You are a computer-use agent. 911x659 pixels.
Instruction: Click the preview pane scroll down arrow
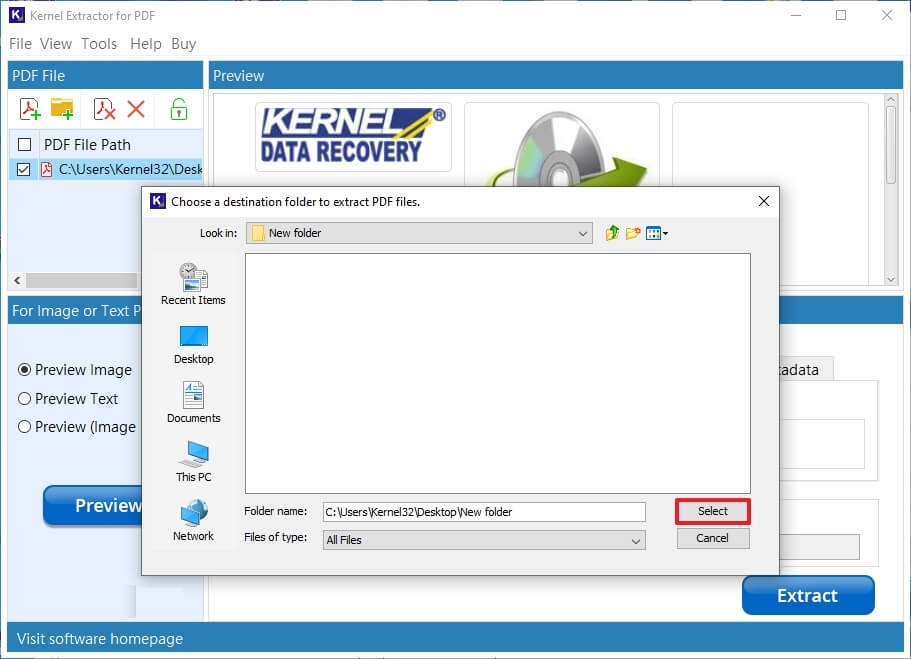click(x=891, y=280)
